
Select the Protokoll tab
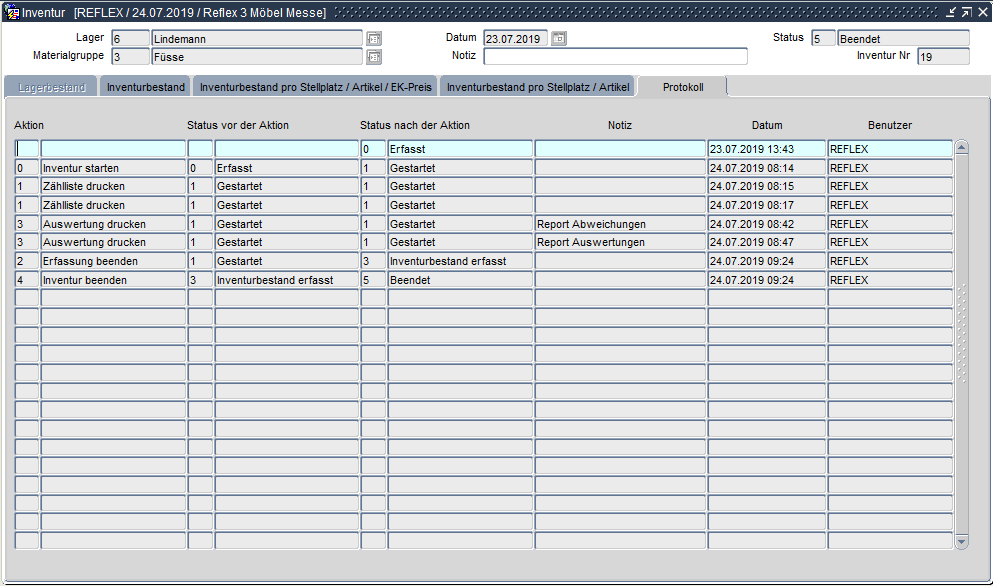point(683,88)
